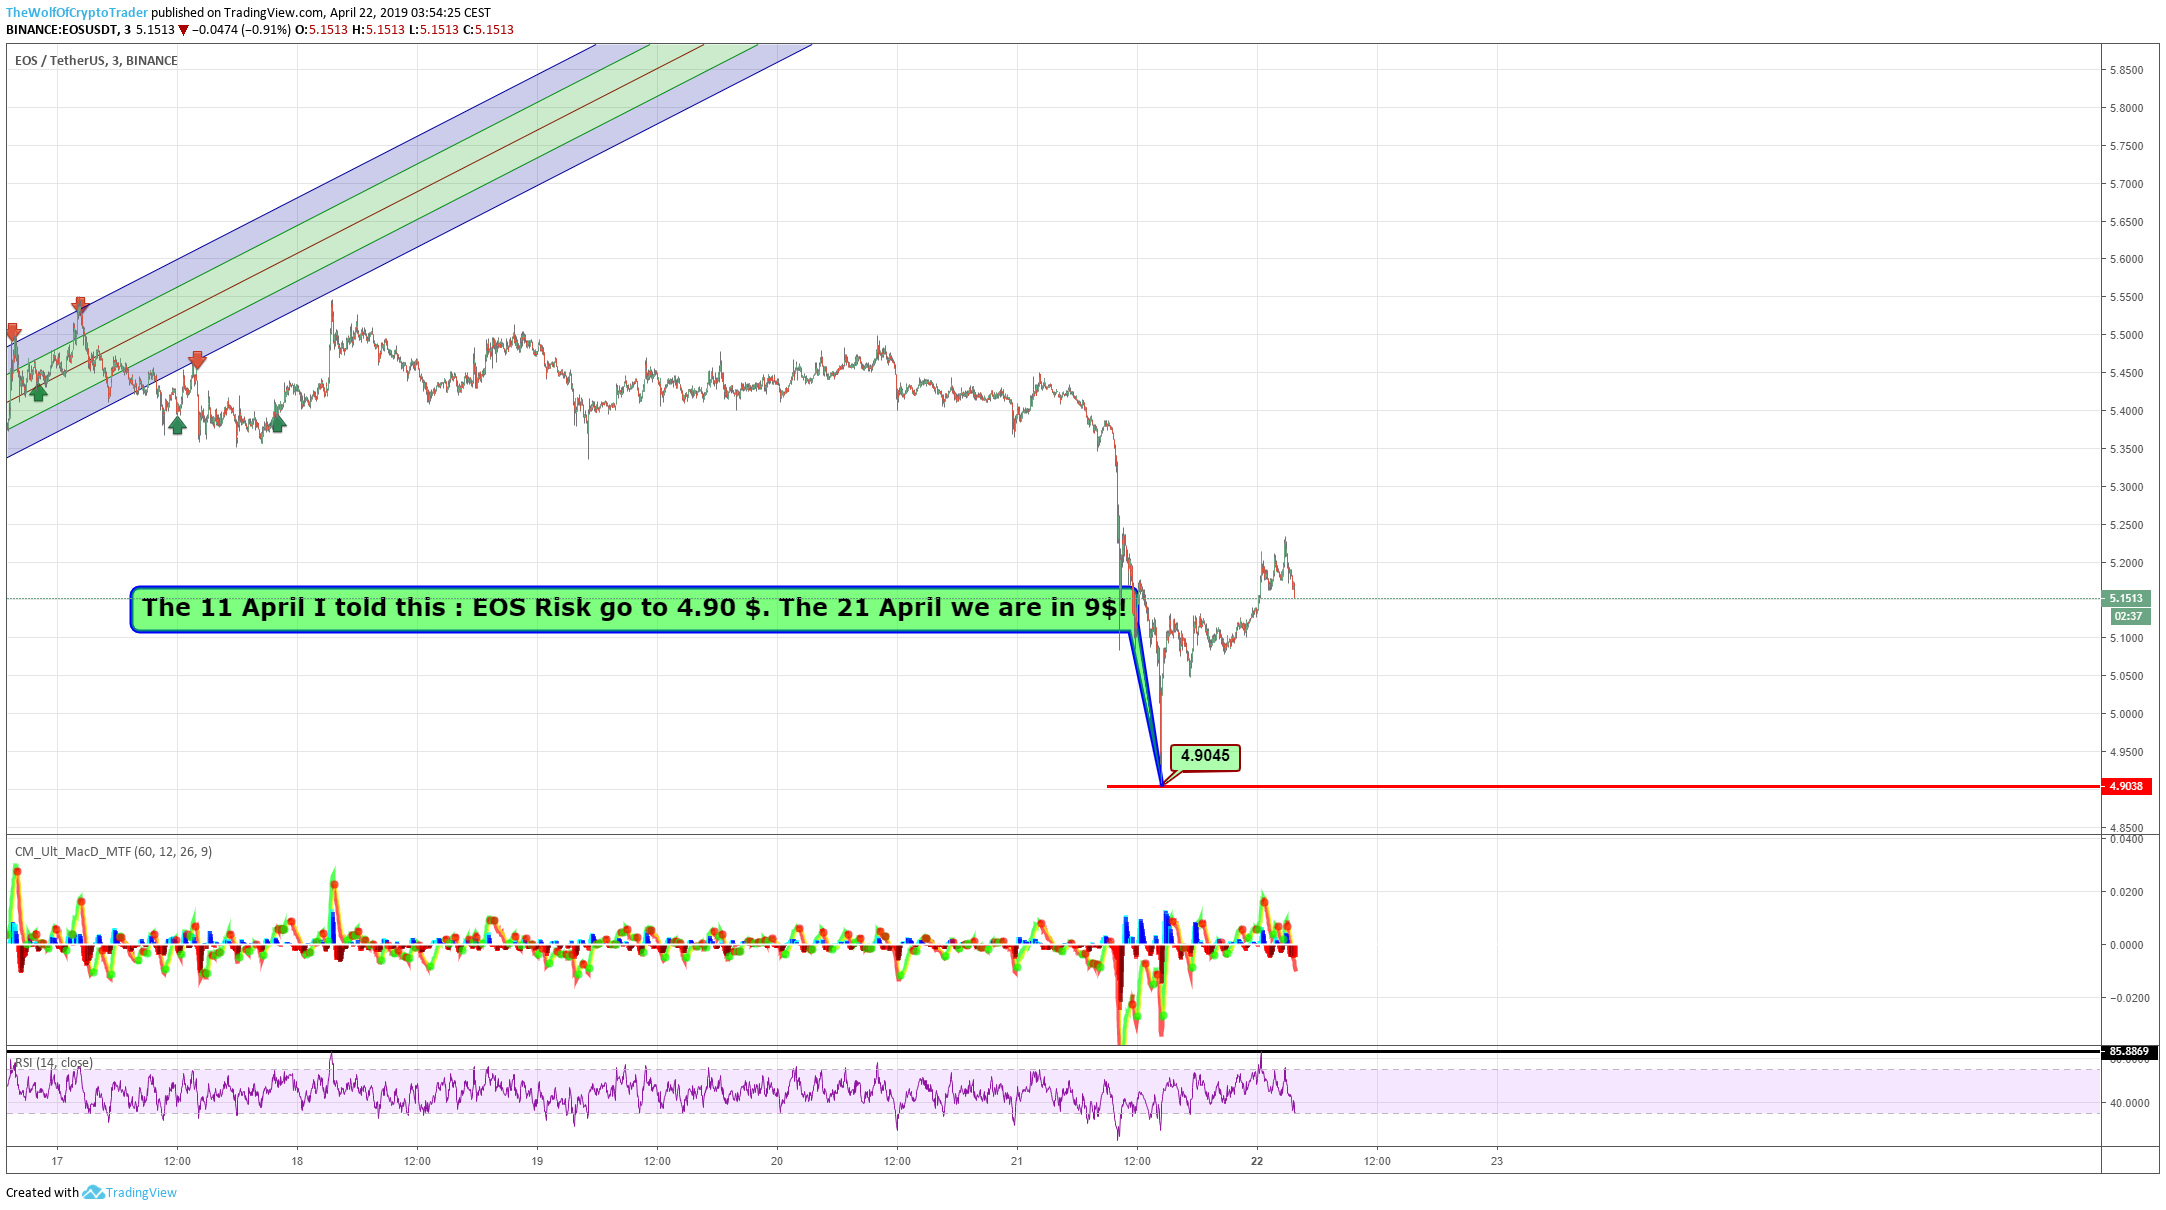Select the green up arrow below 12:00 April 17 low
Screen dimensions: 2166x1210
pyautogui.click(x=177, y=425)
